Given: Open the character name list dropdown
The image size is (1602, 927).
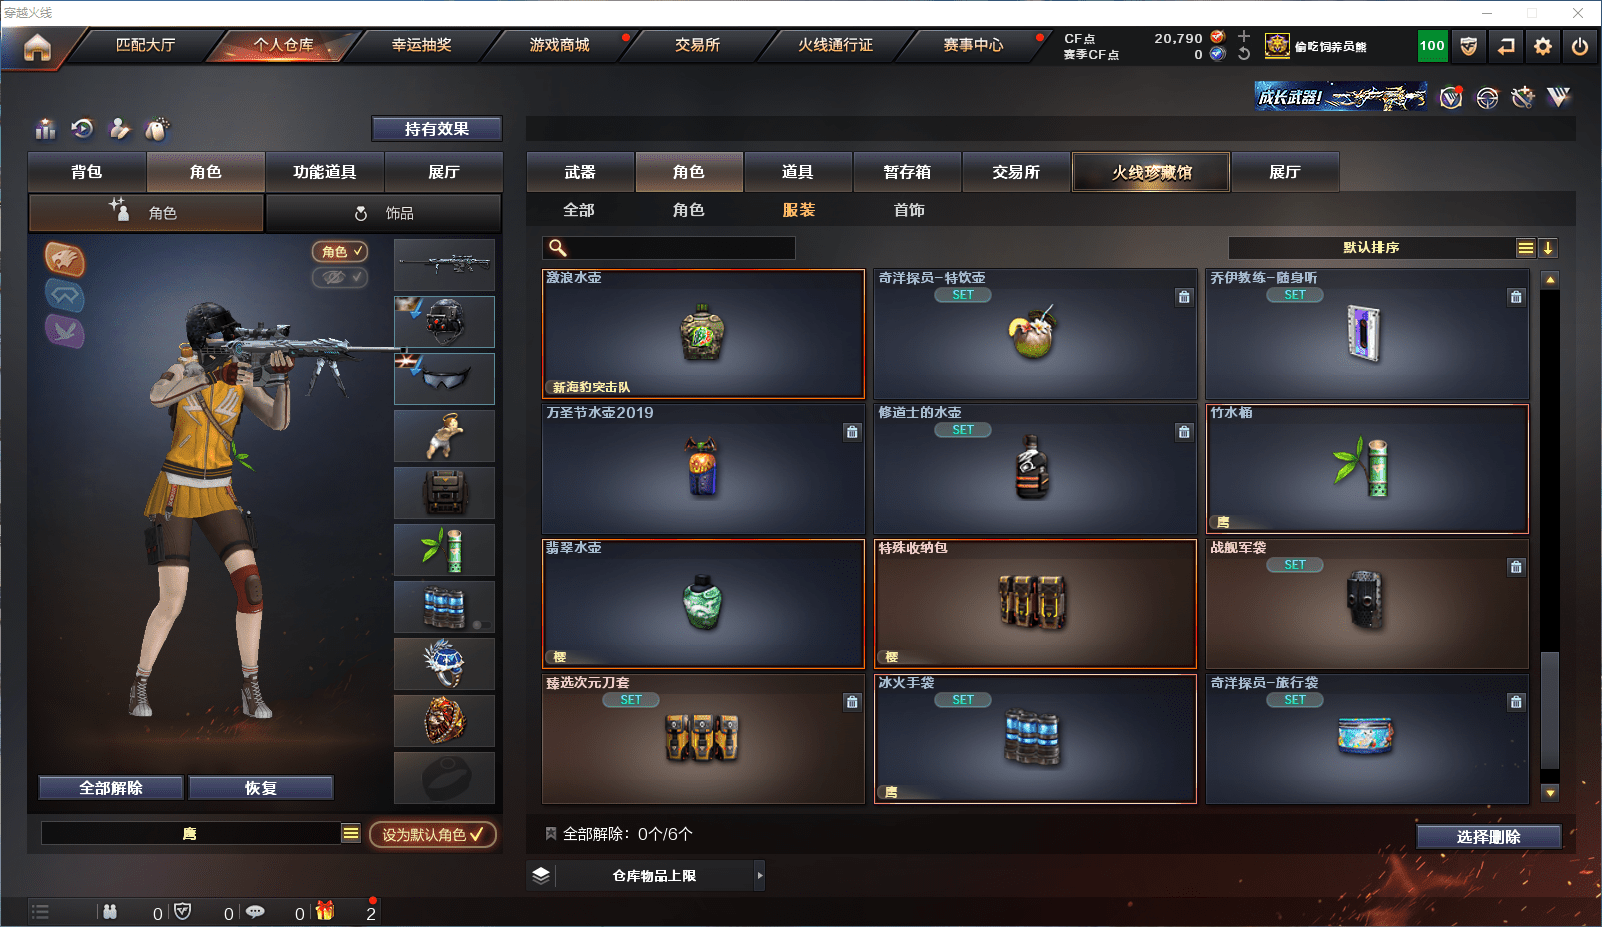Looking at the screenshot, I should click(350, 833).
